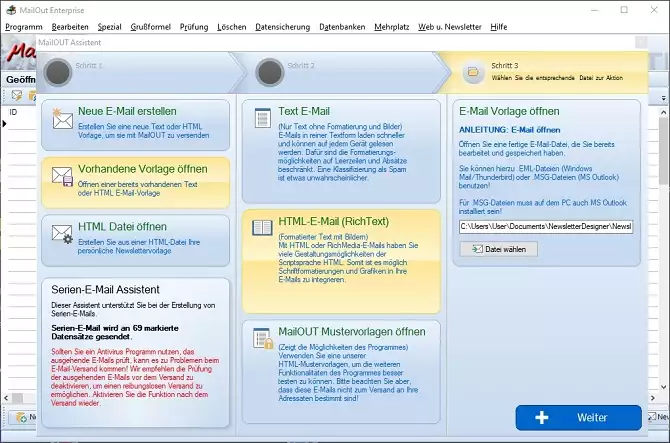Click the file path input field
Screen dimensions: 670x443
coord(546,227)
